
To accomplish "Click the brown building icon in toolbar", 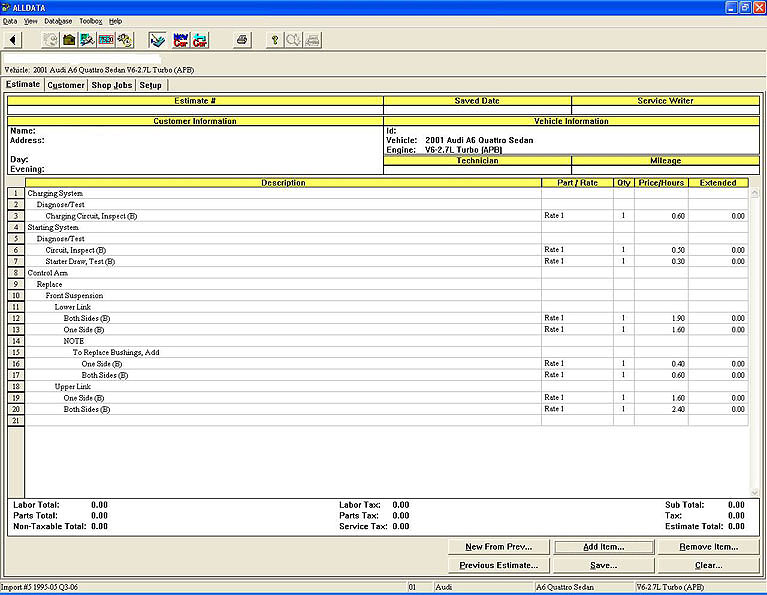I will [x=69, y=40].
